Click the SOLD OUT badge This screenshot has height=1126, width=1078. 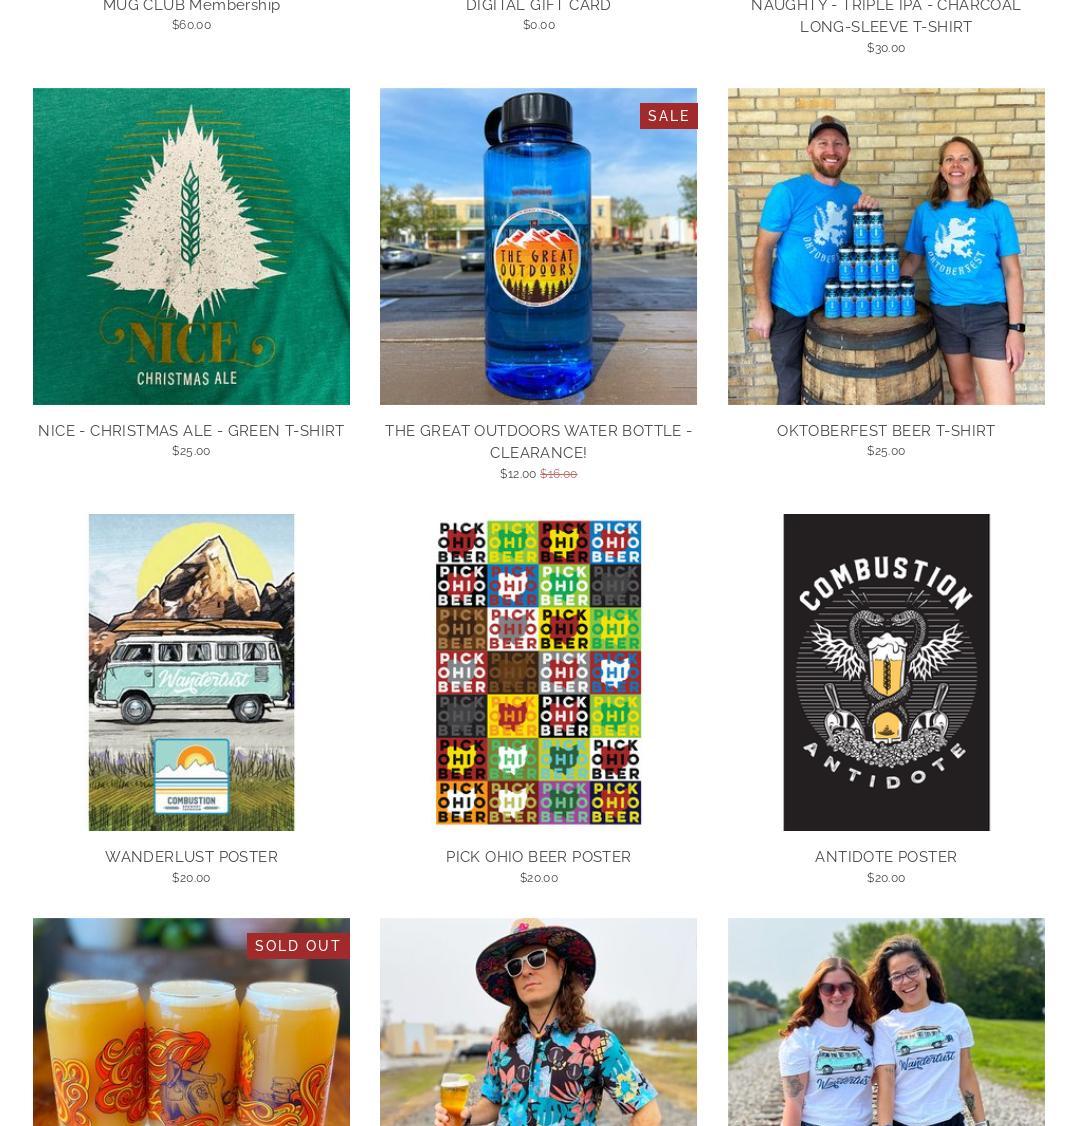pyautogui.click(x=298, y=946)
